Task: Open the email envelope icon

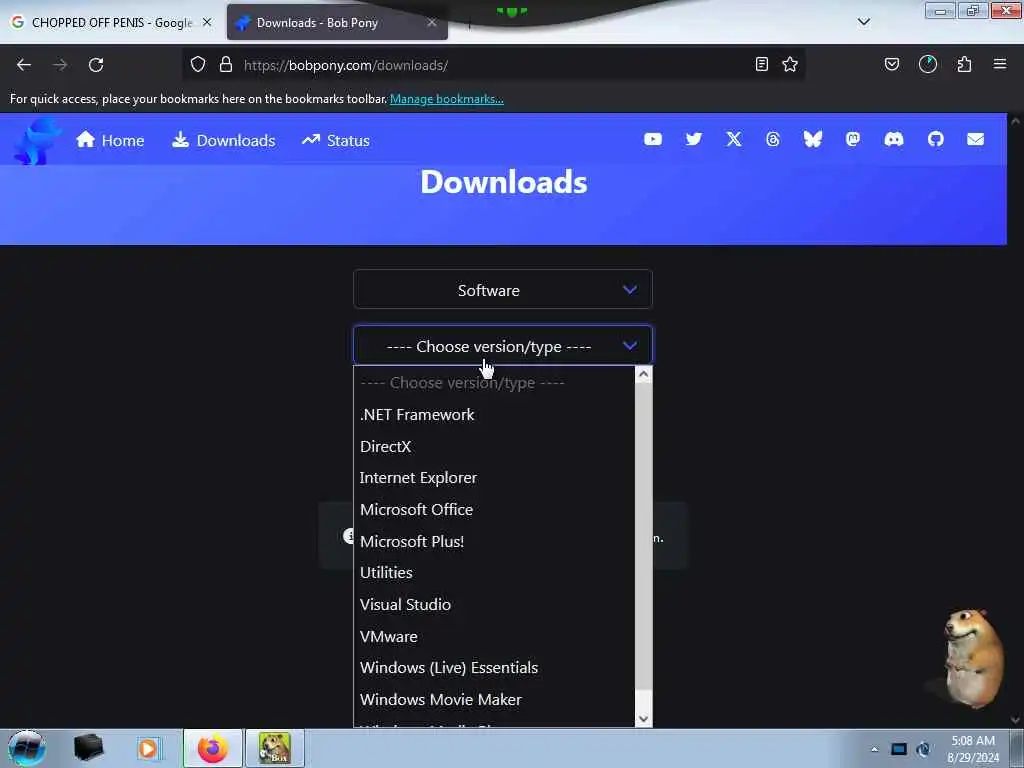Action: pyautogui.click(x=976, y=139)
